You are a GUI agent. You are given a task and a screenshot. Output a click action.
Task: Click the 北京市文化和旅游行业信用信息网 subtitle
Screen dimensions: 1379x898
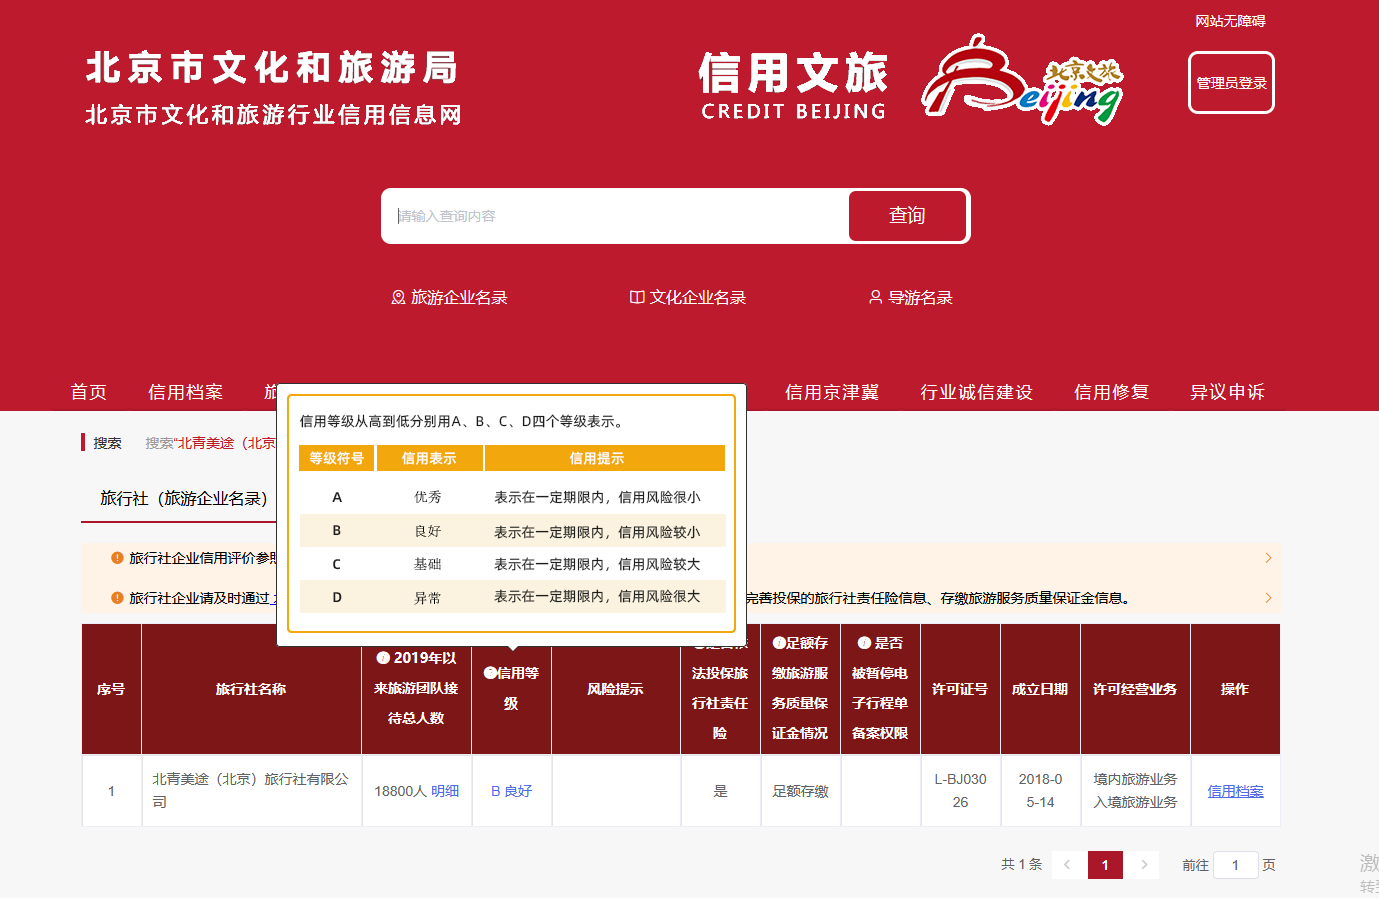274,115
